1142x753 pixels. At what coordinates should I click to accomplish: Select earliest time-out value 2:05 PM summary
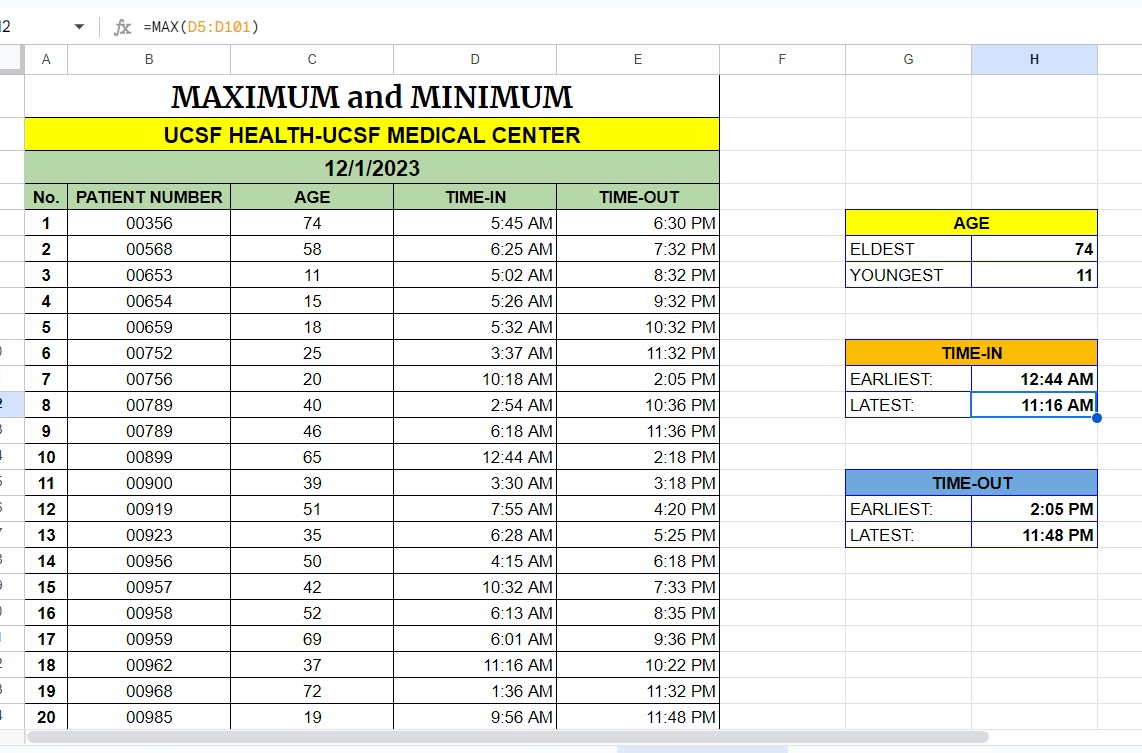1034,509
